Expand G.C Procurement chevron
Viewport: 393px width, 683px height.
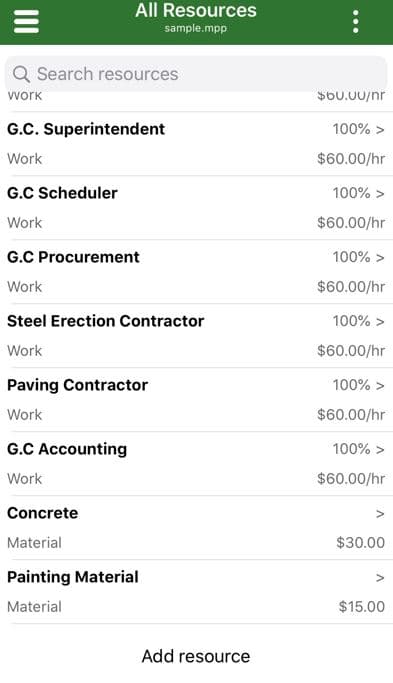click(380, 258)
